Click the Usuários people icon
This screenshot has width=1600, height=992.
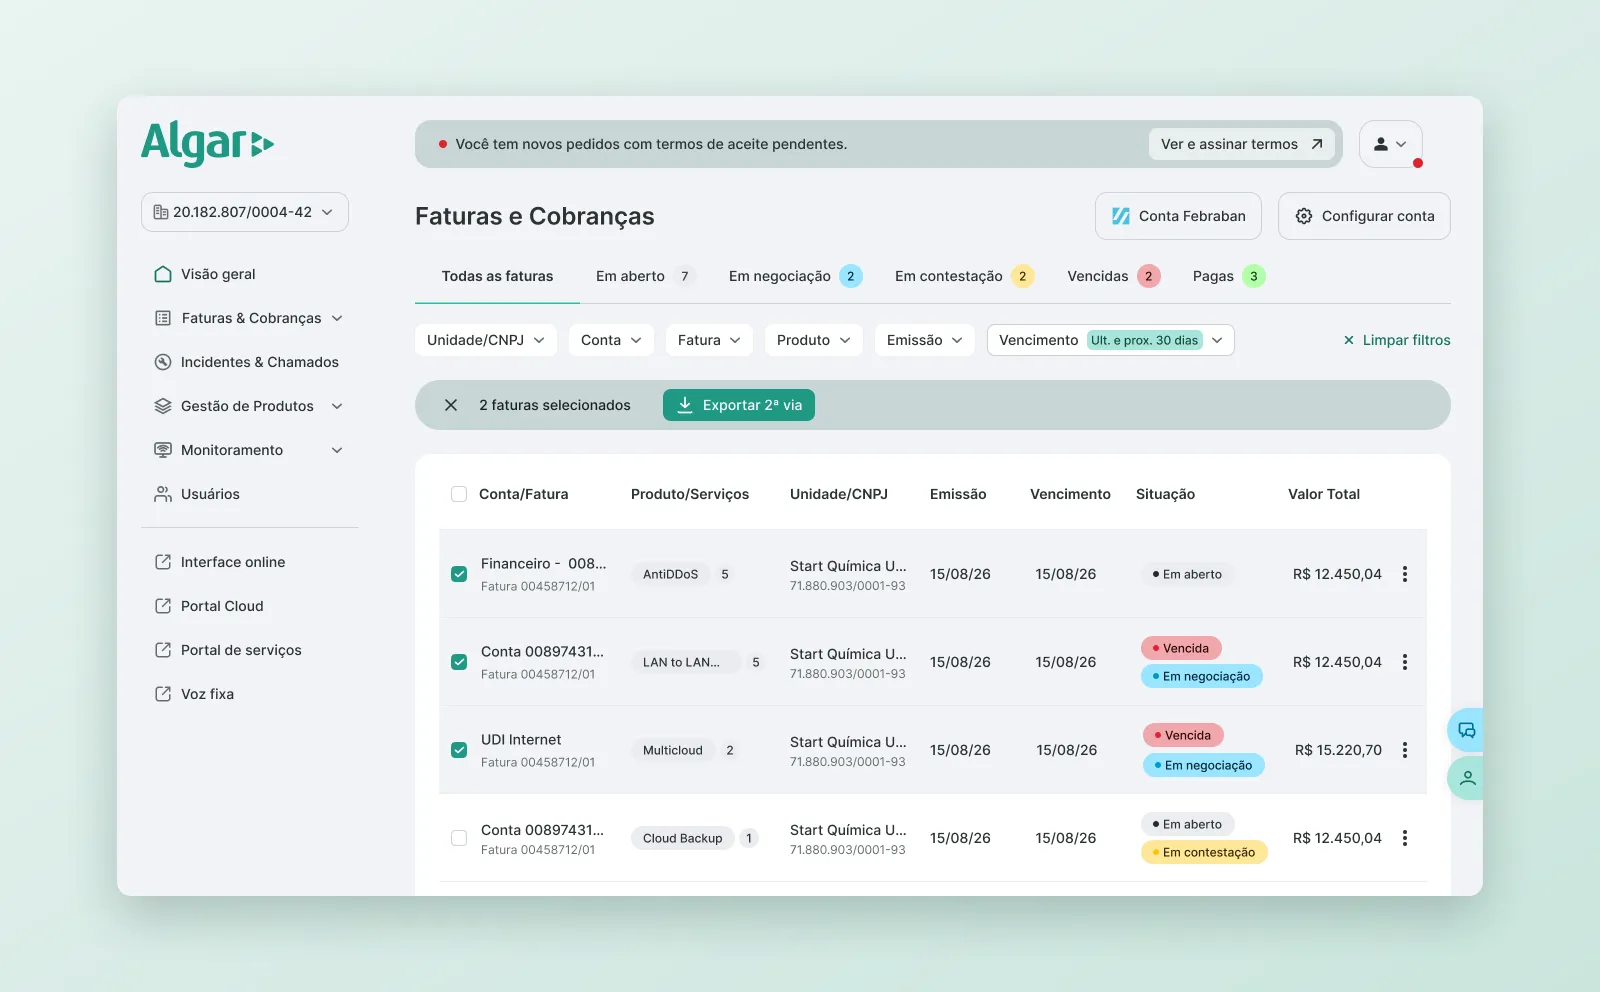tap(163, 494)
